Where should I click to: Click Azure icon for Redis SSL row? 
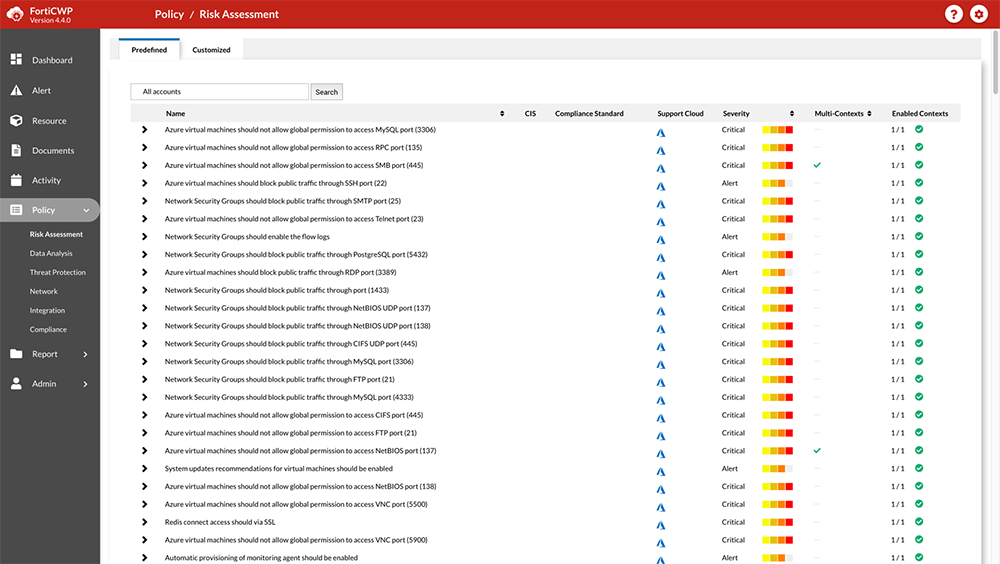point(661,525)
